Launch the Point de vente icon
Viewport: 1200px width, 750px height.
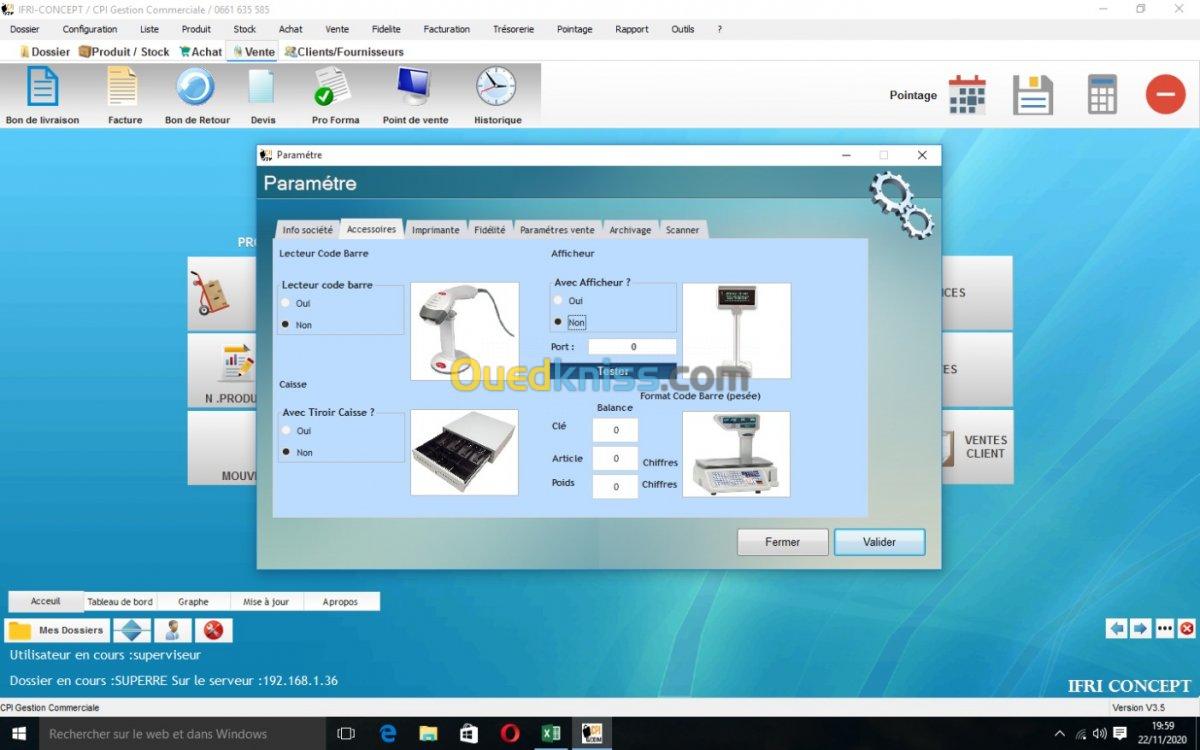tap(415, 89)
